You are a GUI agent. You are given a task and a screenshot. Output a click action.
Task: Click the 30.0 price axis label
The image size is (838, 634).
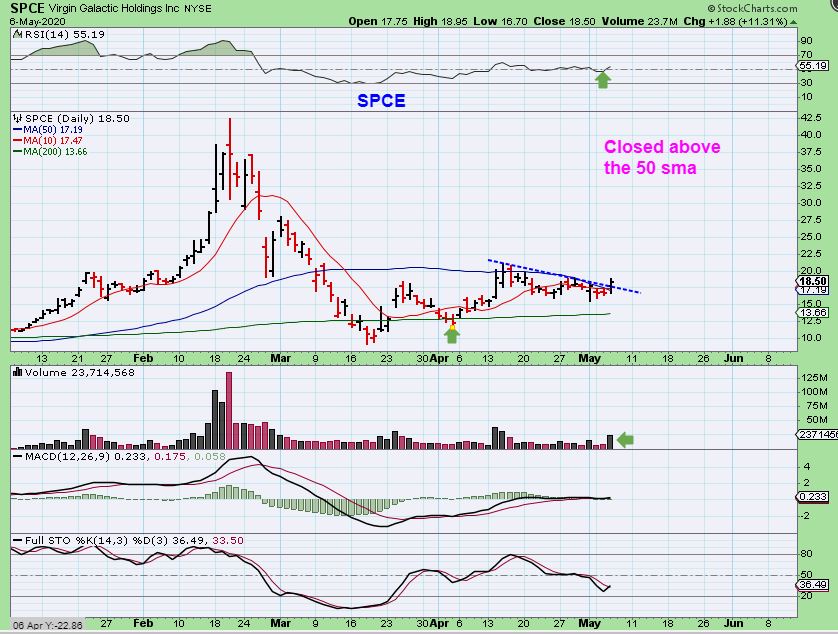(x=811, y=203)
